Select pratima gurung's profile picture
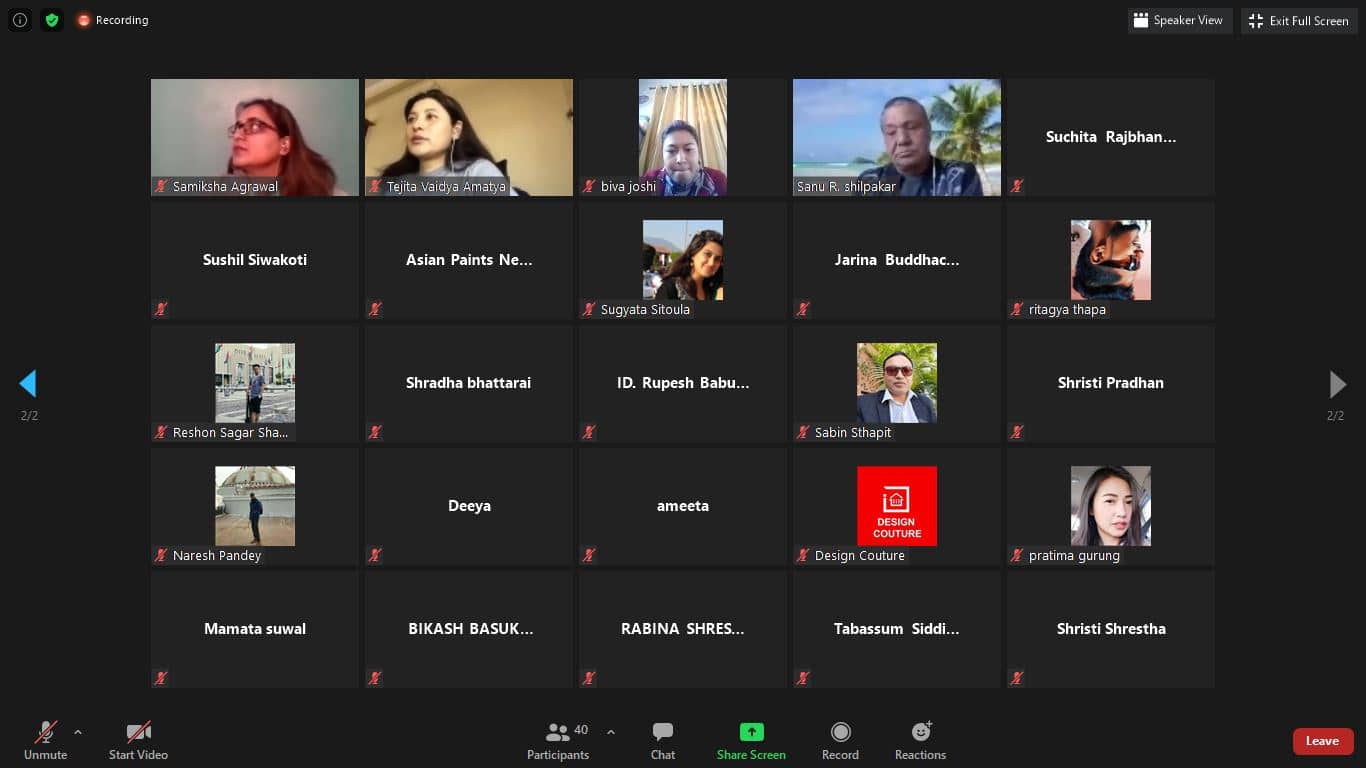 point(1111,506)
